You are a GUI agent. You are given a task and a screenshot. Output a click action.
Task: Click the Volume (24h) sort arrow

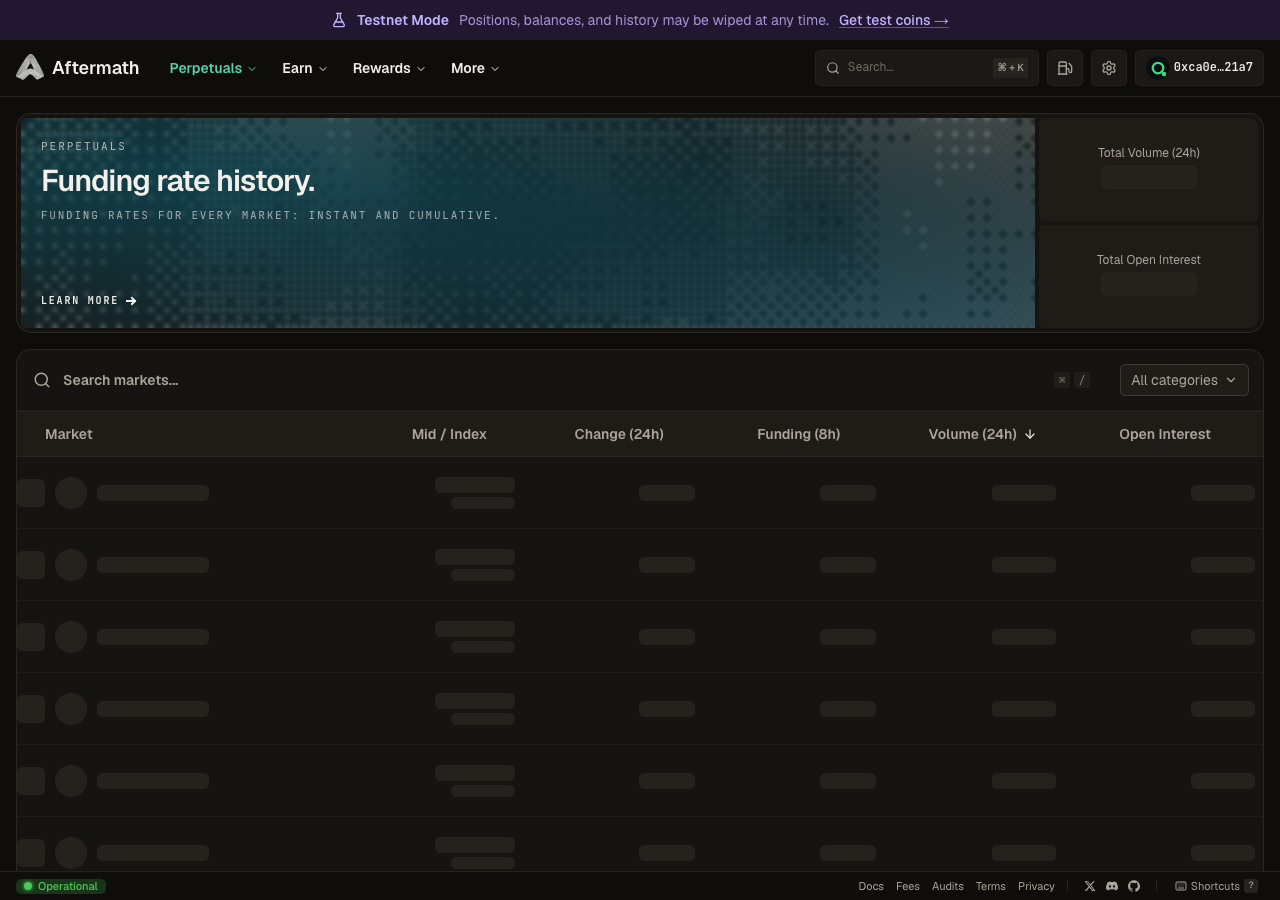pyautogui.click(x=1030, y=434)
